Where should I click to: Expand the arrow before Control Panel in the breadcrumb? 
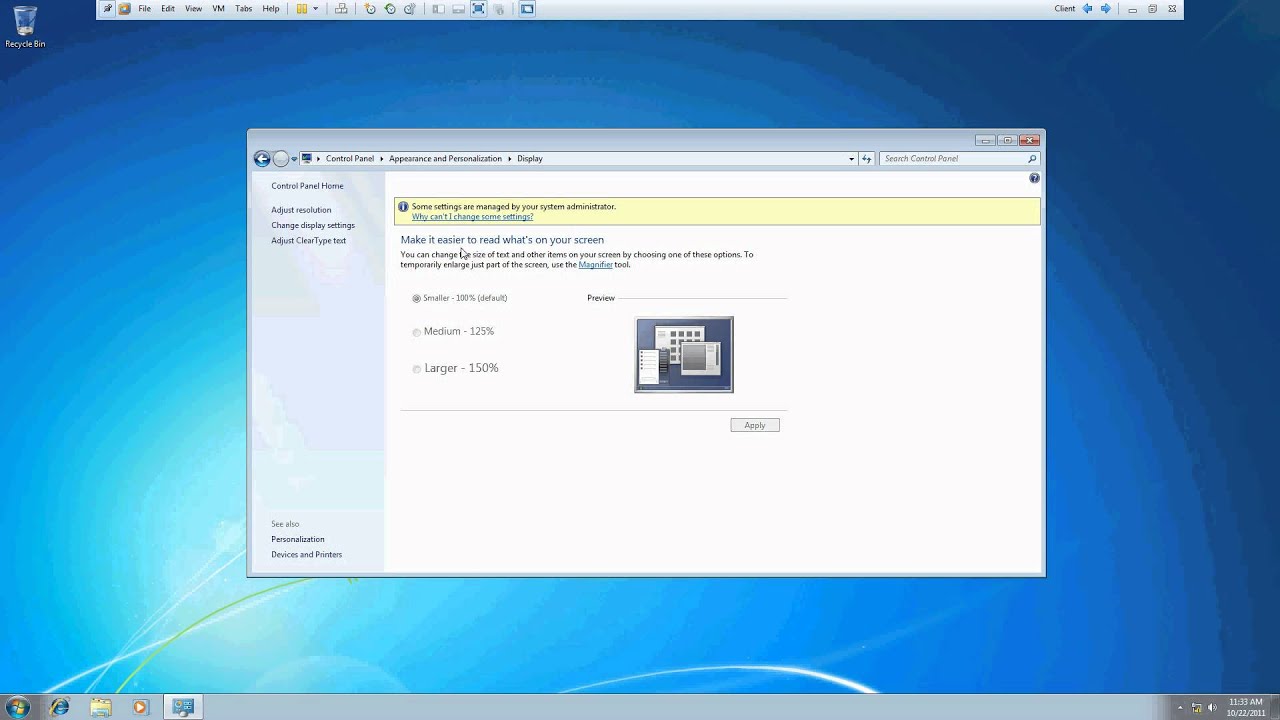pos(319,158)
